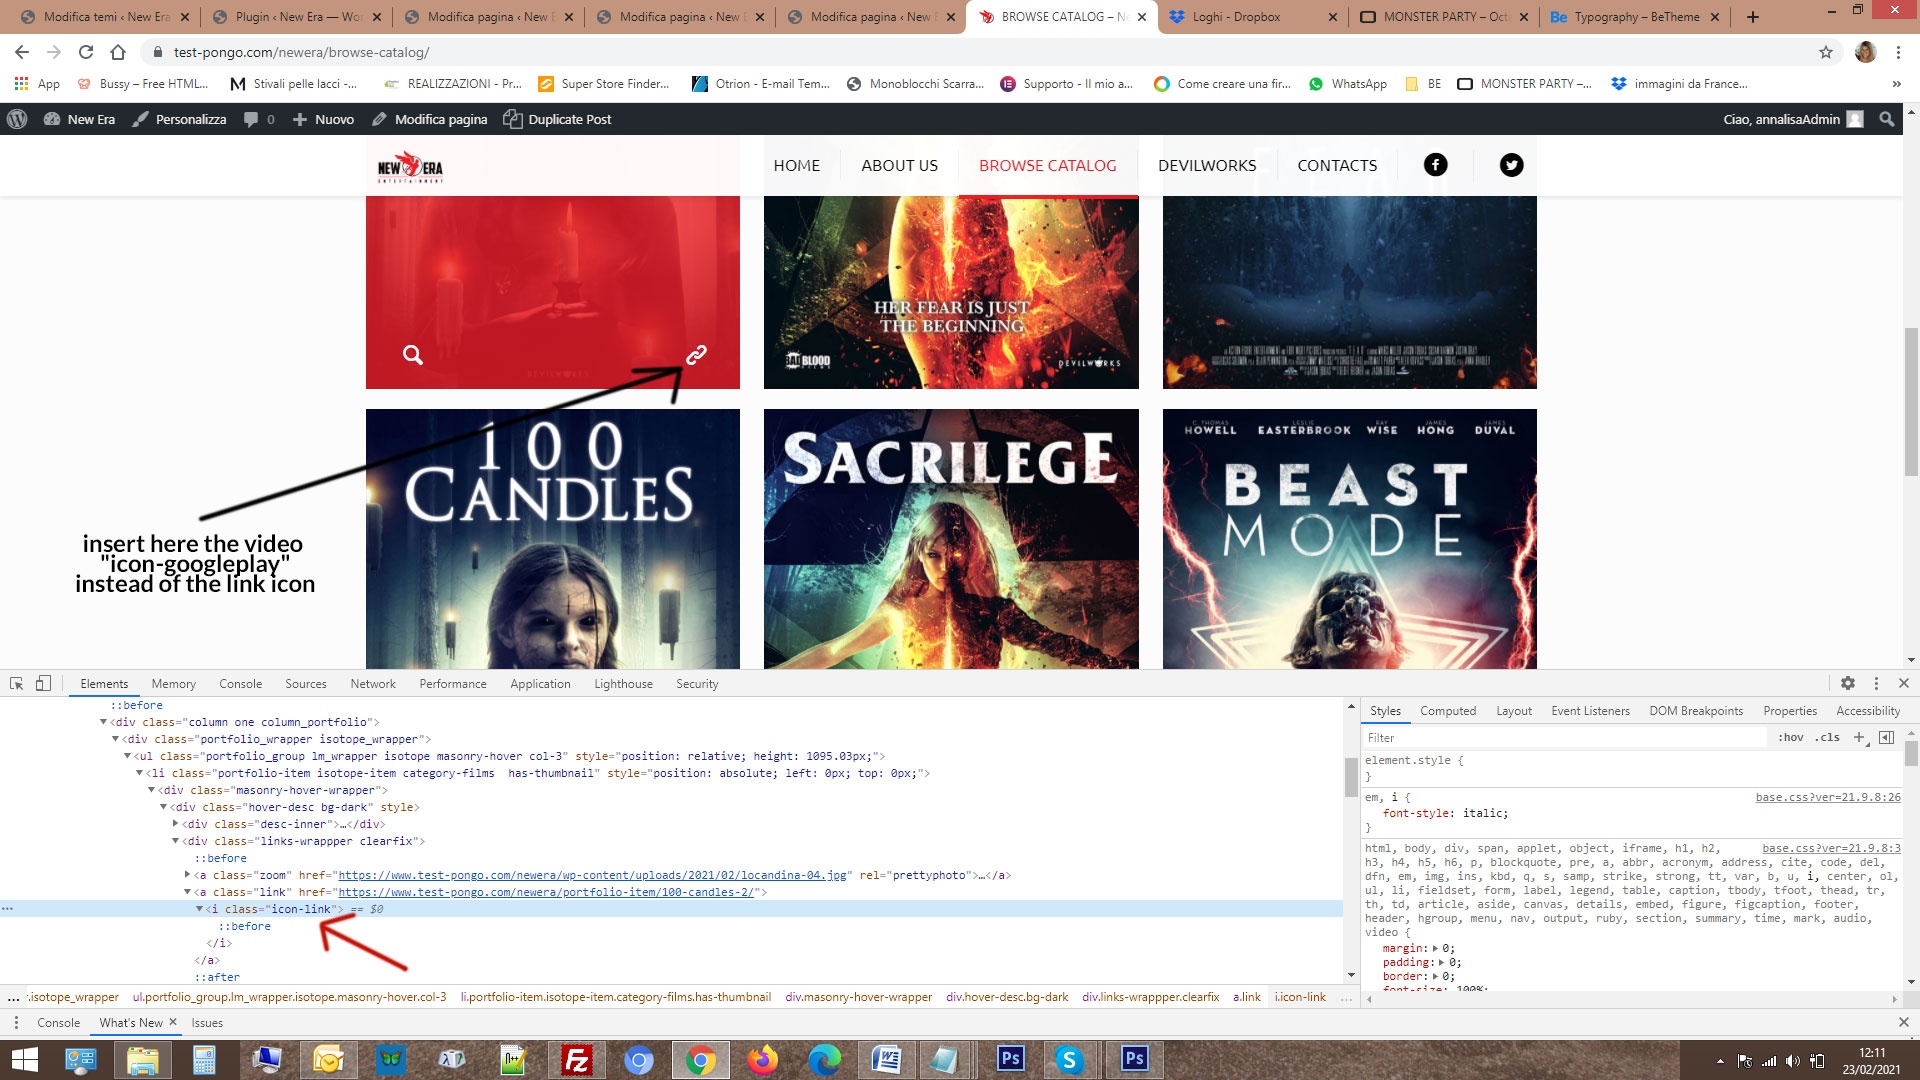Toggle the .cls class editor
Viewport: 1920px width, 1080px height.
[1828, 738]
